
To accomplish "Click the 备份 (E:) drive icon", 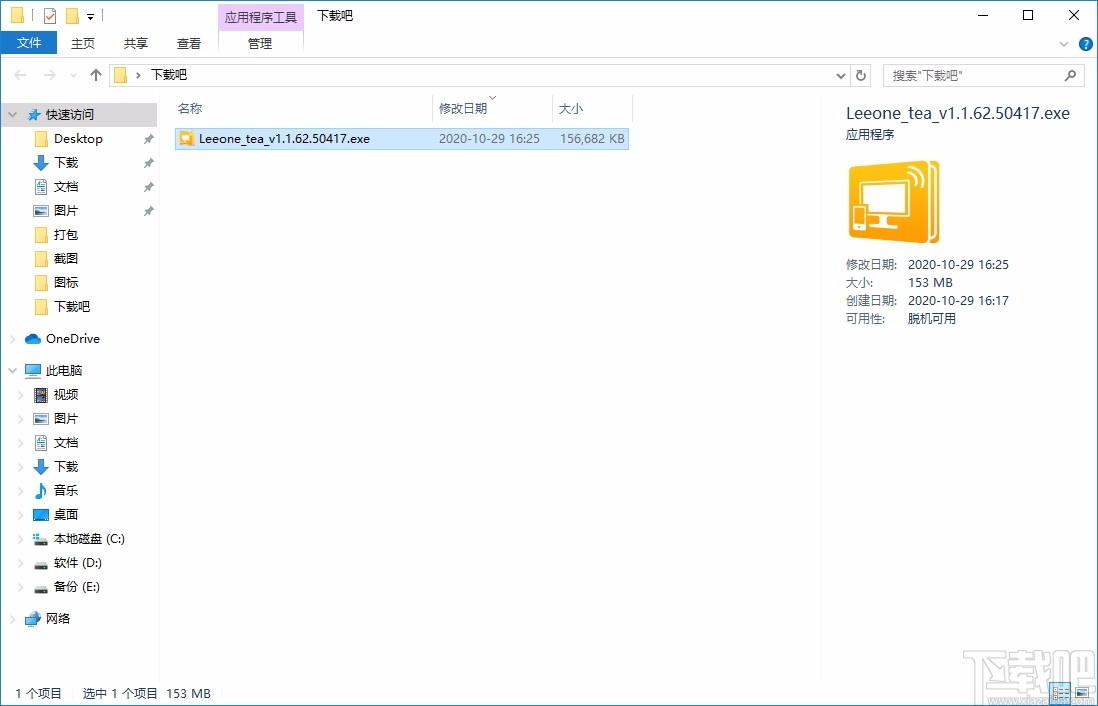I will (41, 587).
